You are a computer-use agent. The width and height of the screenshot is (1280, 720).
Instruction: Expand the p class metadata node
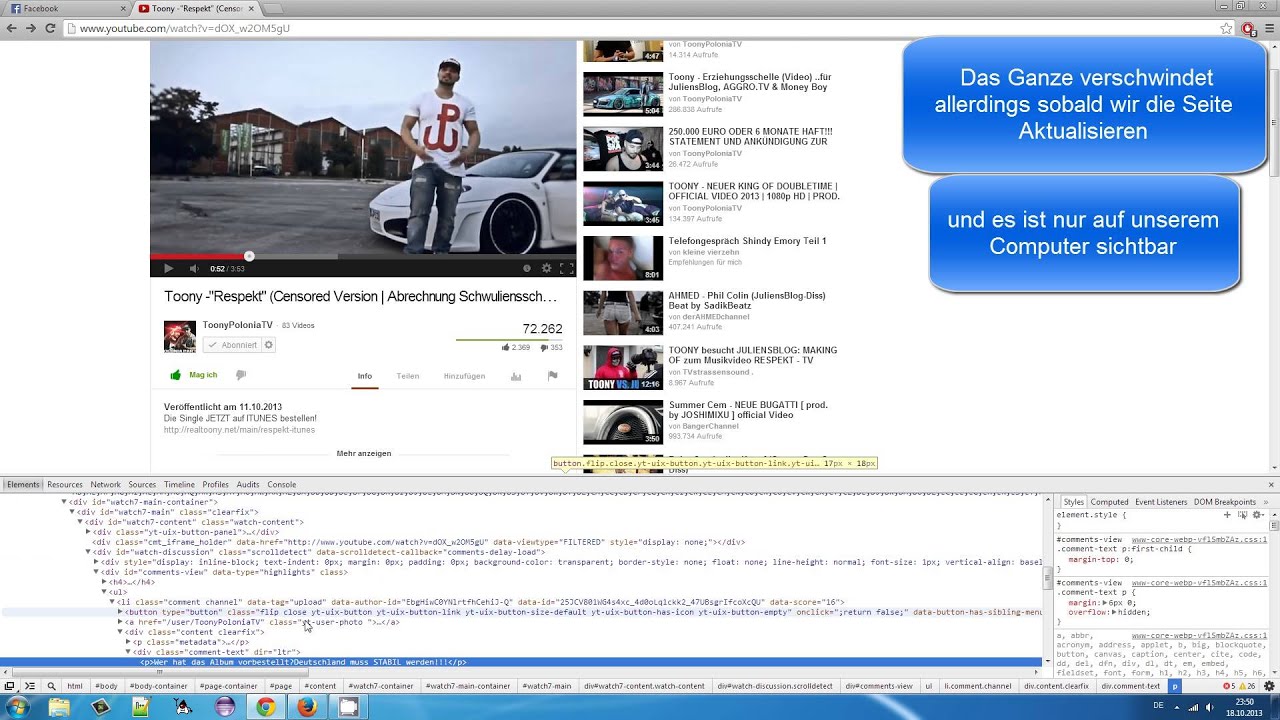click(128, 642)
